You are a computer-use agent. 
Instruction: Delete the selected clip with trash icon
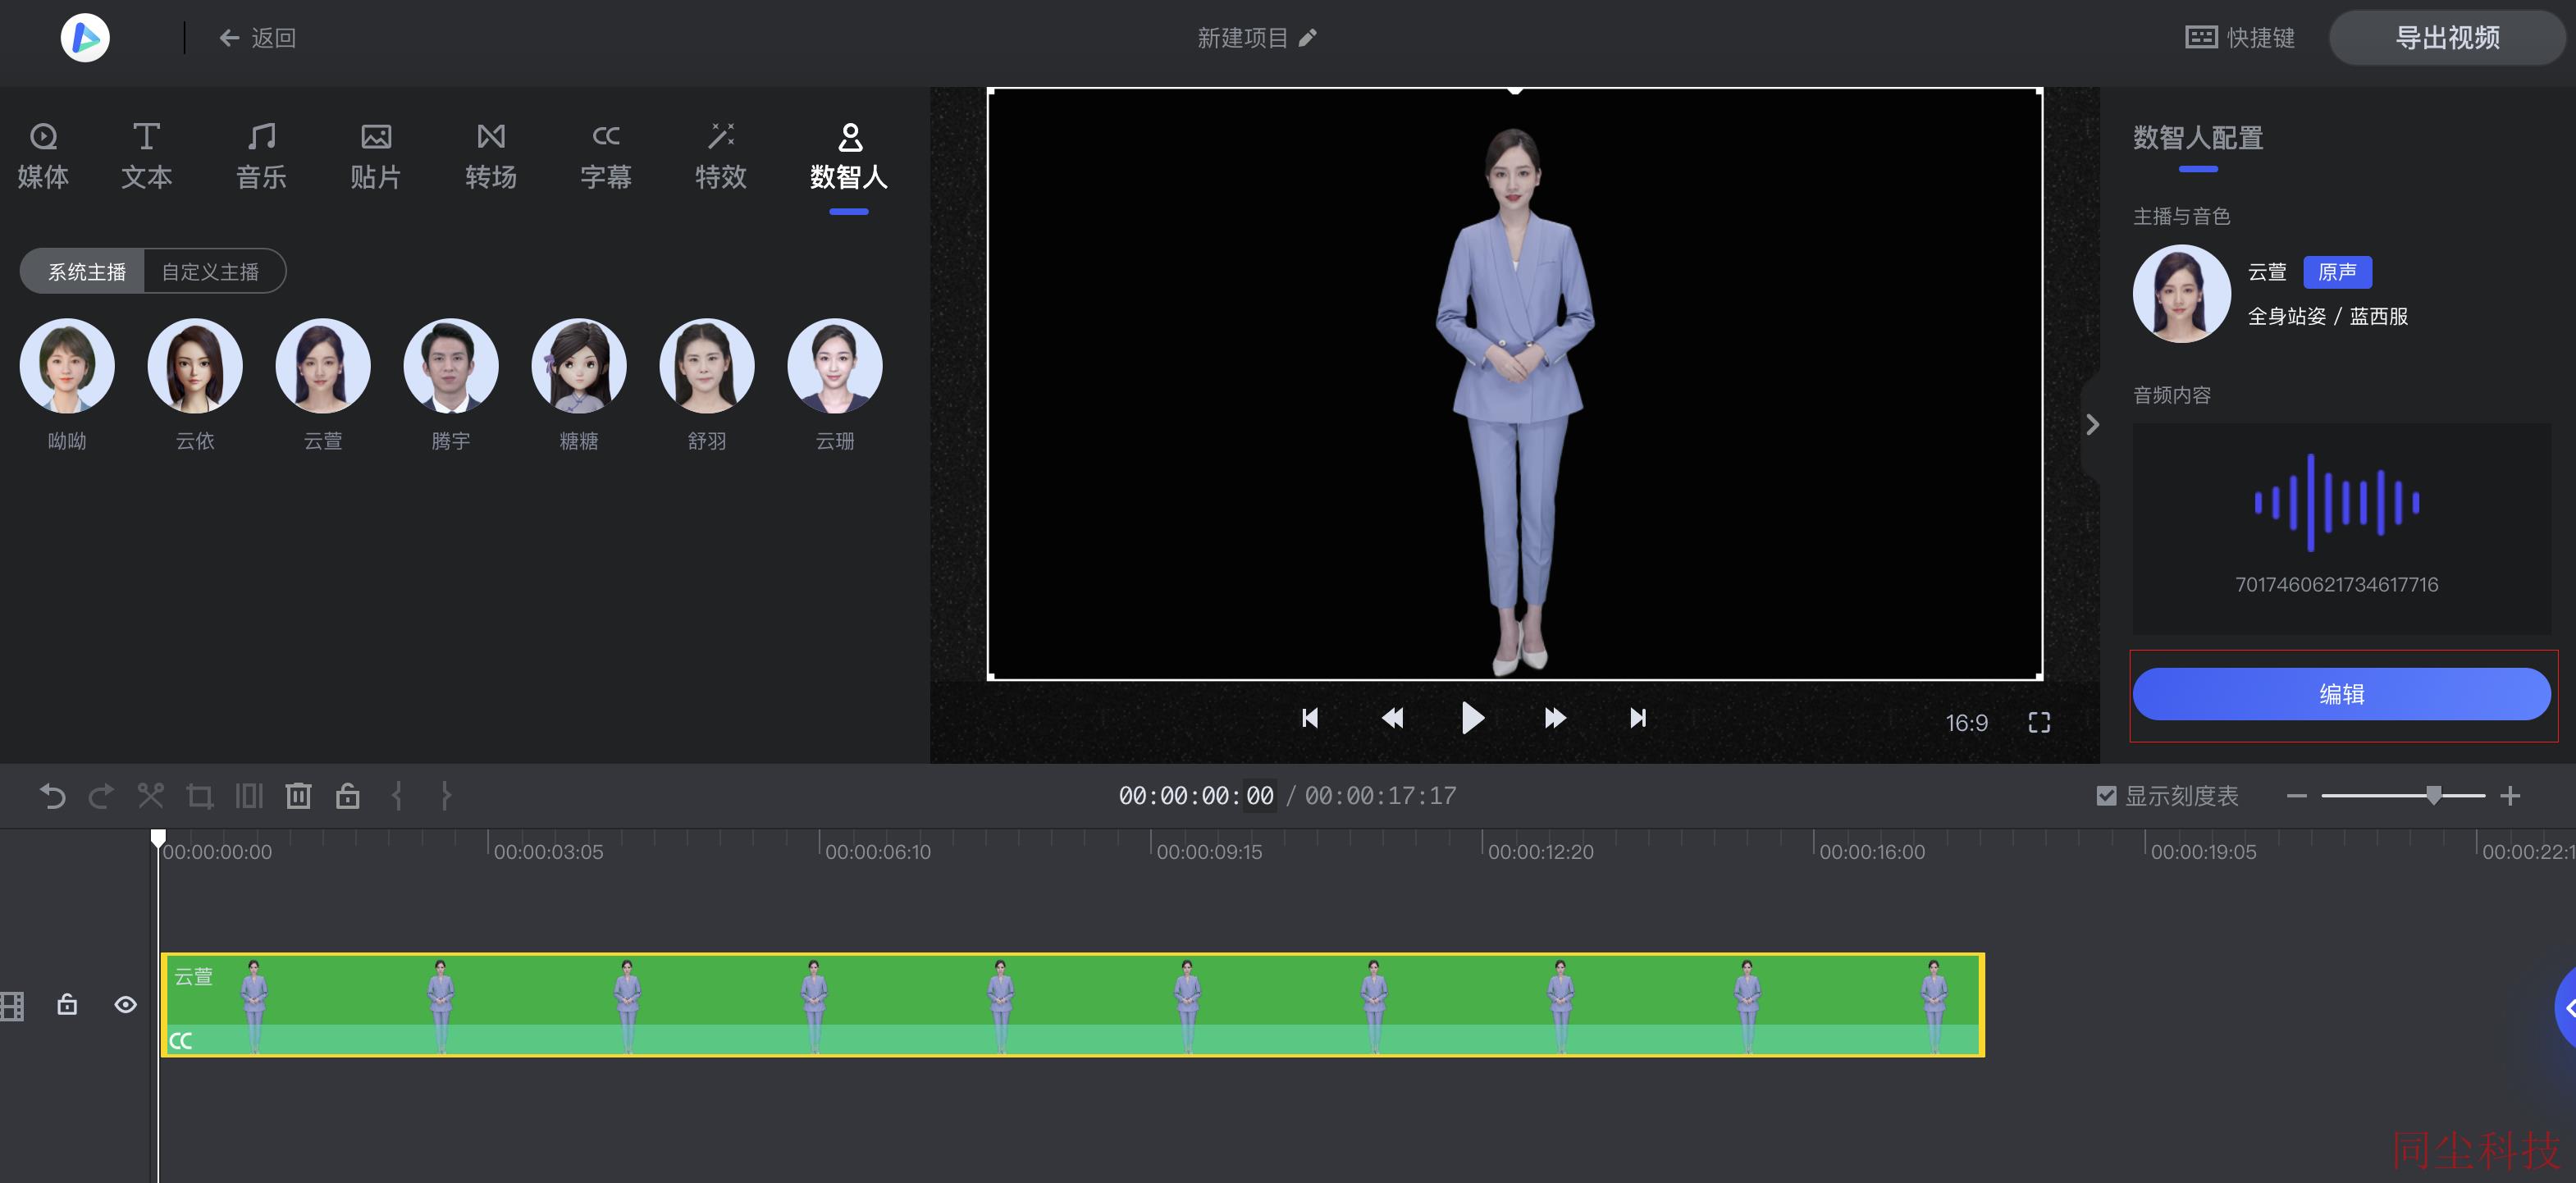298,796
